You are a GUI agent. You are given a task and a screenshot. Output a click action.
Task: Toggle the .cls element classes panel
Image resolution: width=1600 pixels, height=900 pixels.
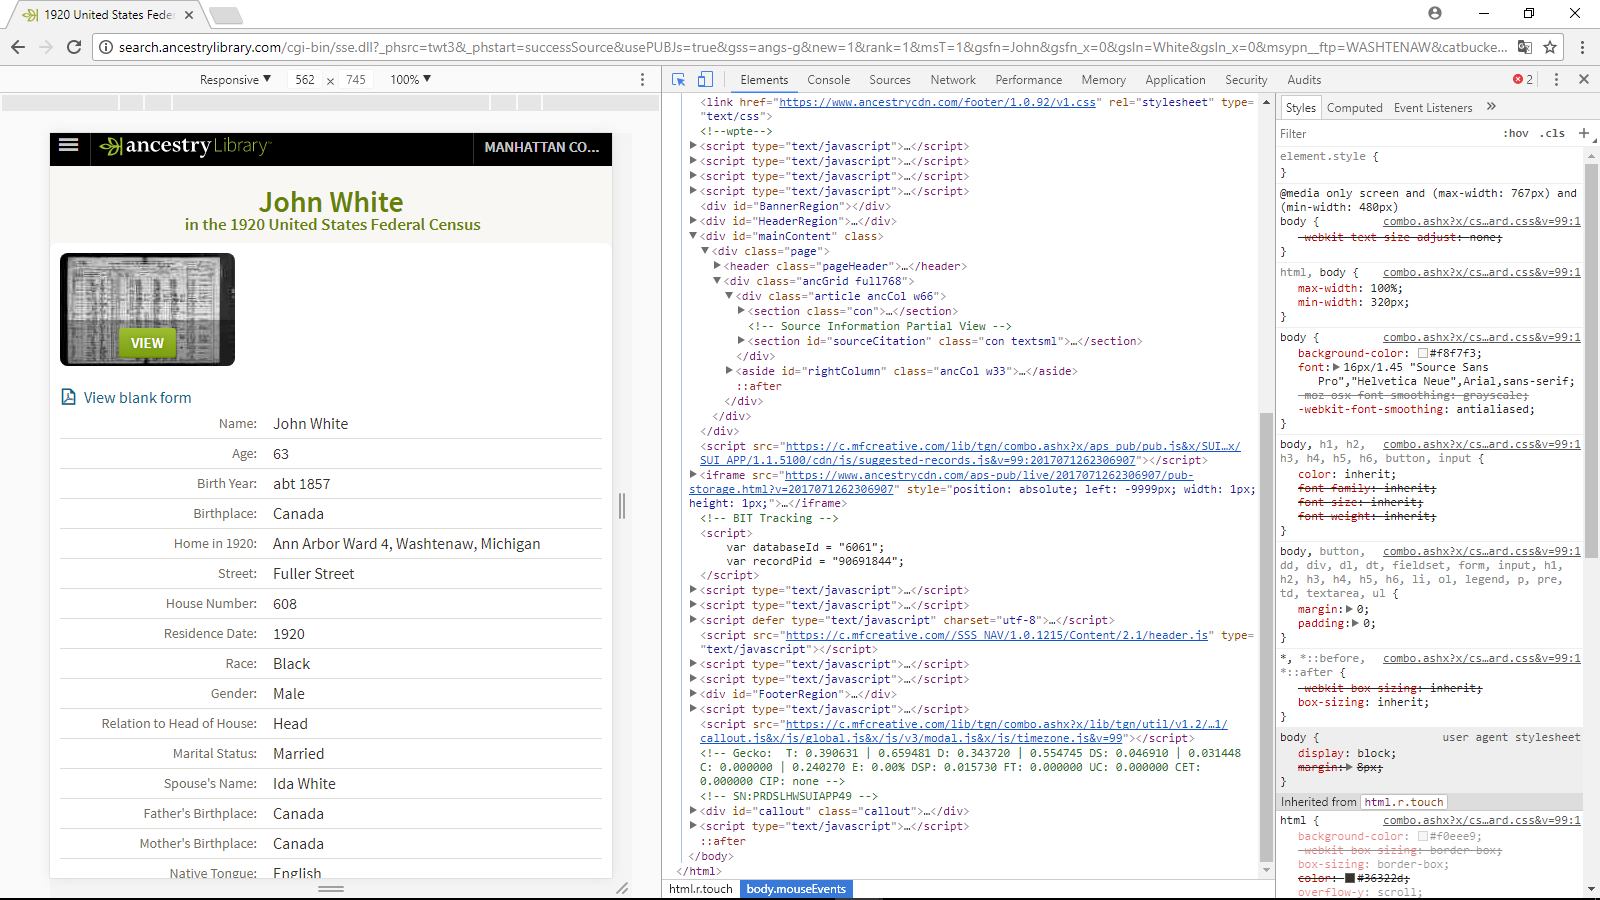point(1552,133)
